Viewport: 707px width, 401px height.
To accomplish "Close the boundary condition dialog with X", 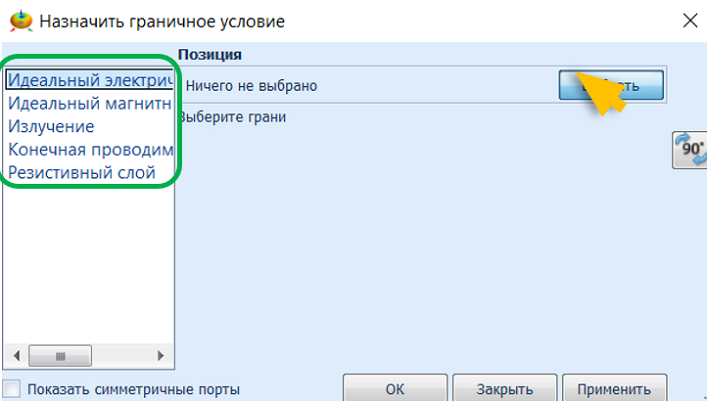I will coord(689,19).
